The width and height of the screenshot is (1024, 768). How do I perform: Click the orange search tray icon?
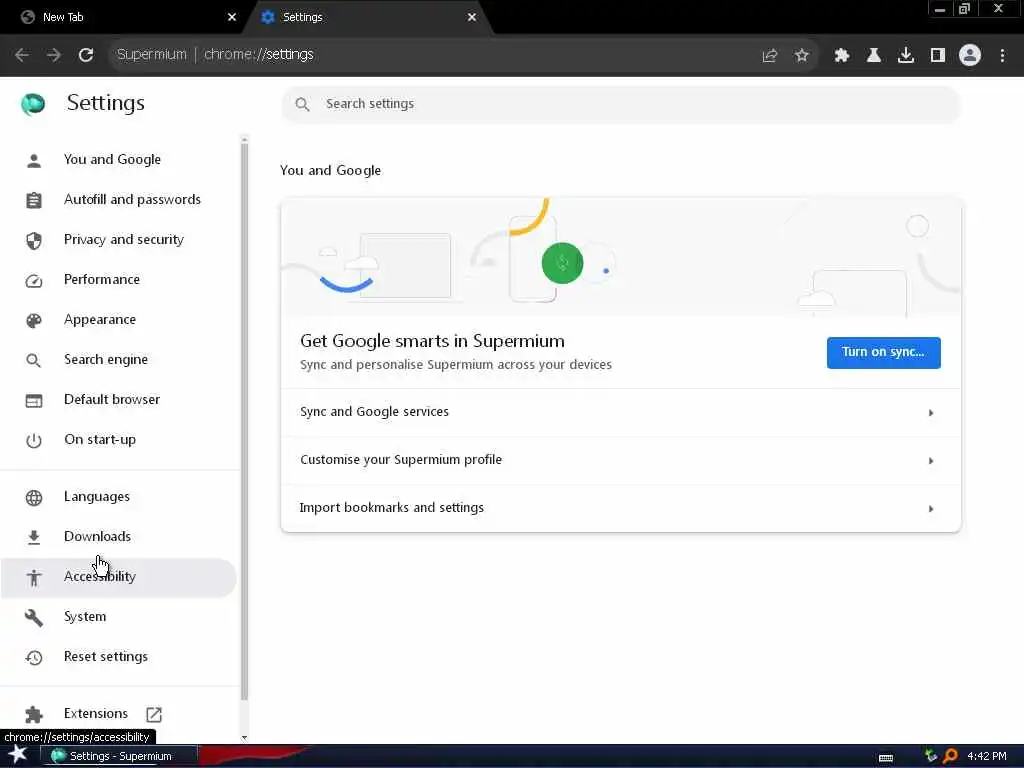tap(950, 756)
